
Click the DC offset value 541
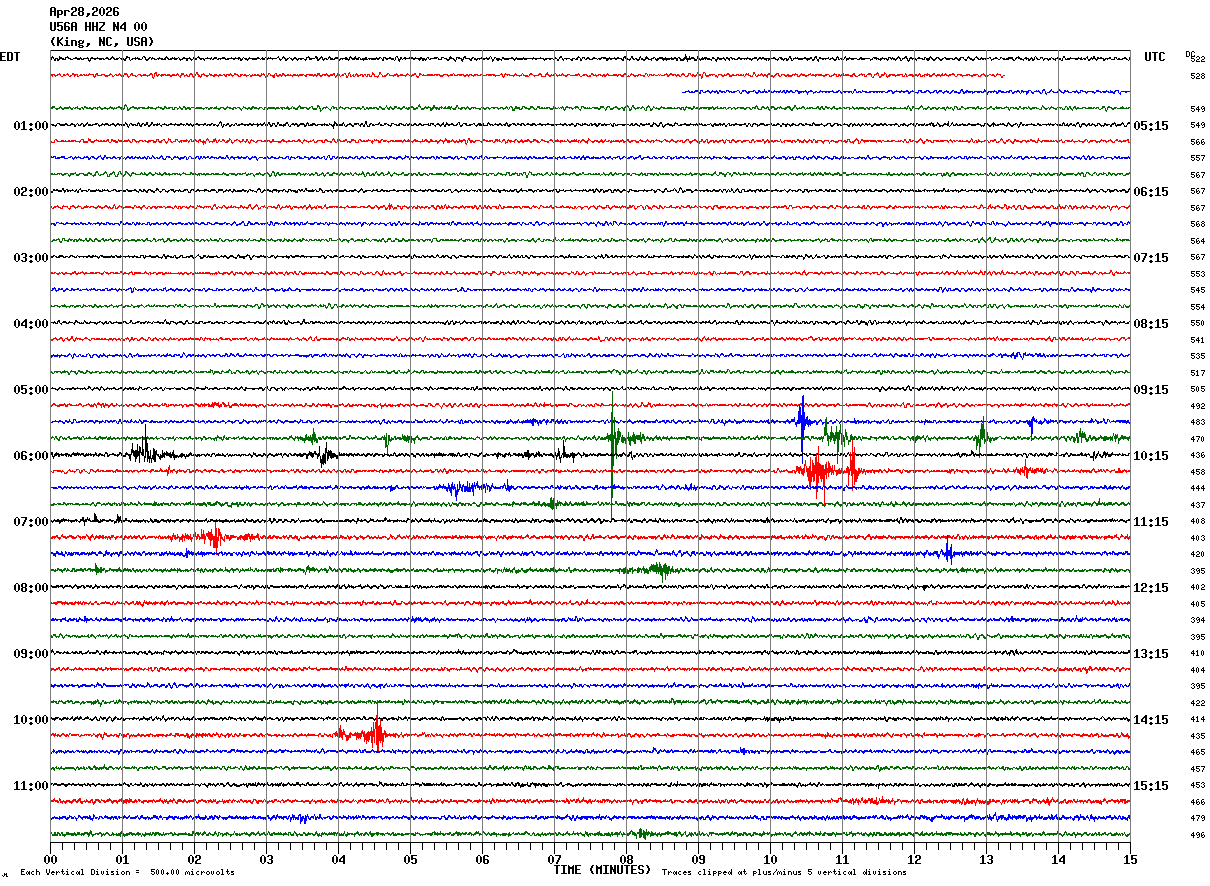point(1197,340)
